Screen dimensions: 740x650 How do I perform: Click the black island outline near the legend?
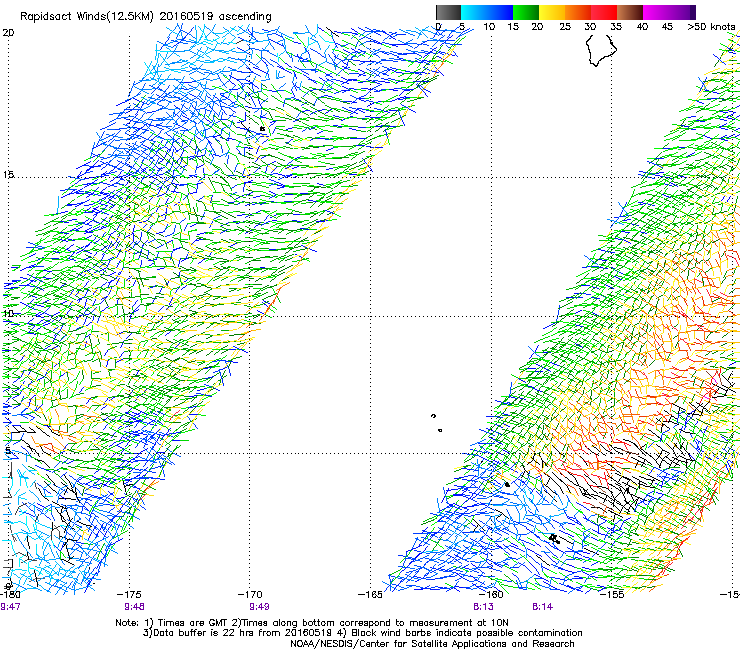click(601, 50)
